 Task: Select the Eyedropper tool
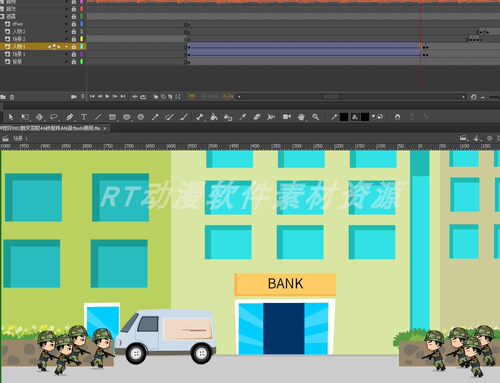click(243, 117)
